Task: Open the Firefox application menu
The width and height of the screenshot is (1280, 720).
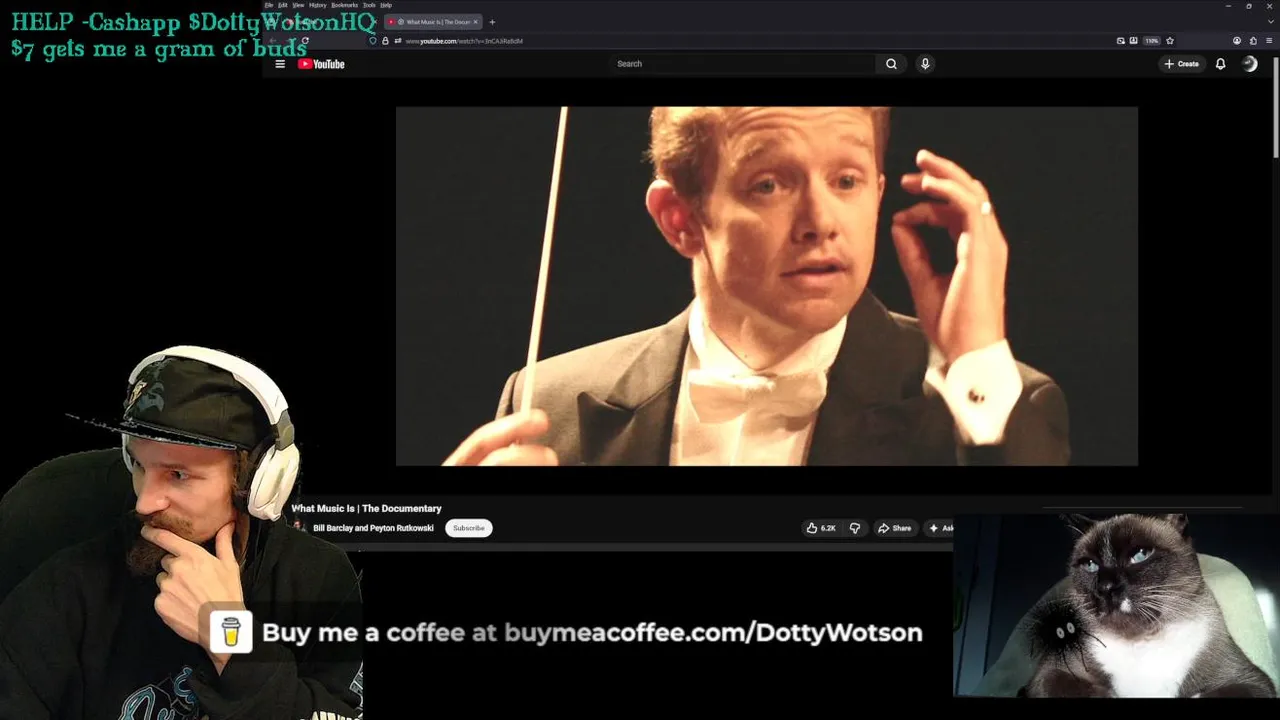Action: 1269,41
